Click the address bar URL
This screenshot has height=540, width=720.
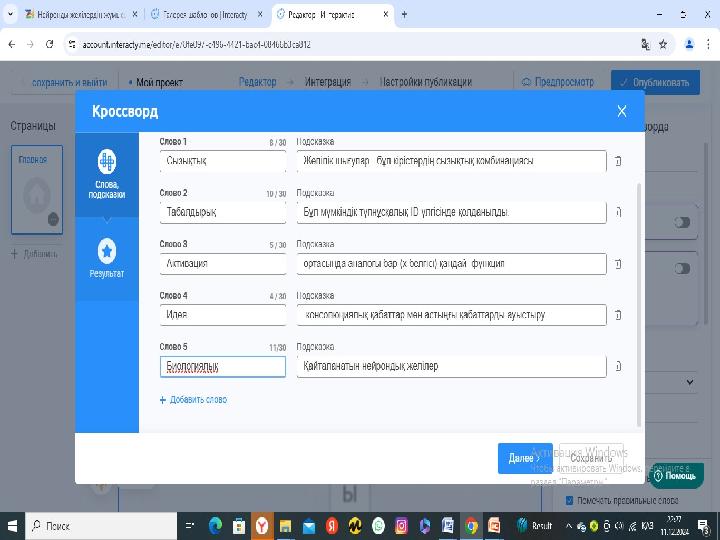[196, 45]
